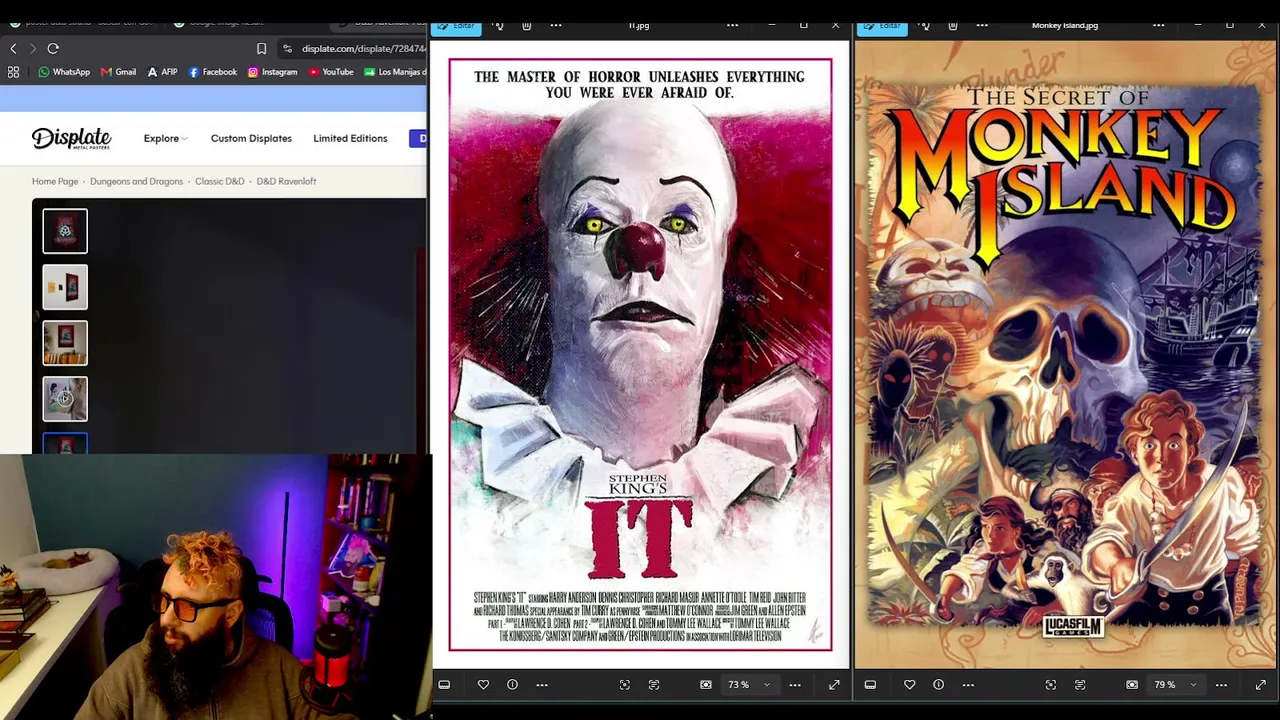Click the second scan-frame icon in Monkey Island viewer's bottom bar
This screenshot has width=1280, height=720.
coord(1080,685)
